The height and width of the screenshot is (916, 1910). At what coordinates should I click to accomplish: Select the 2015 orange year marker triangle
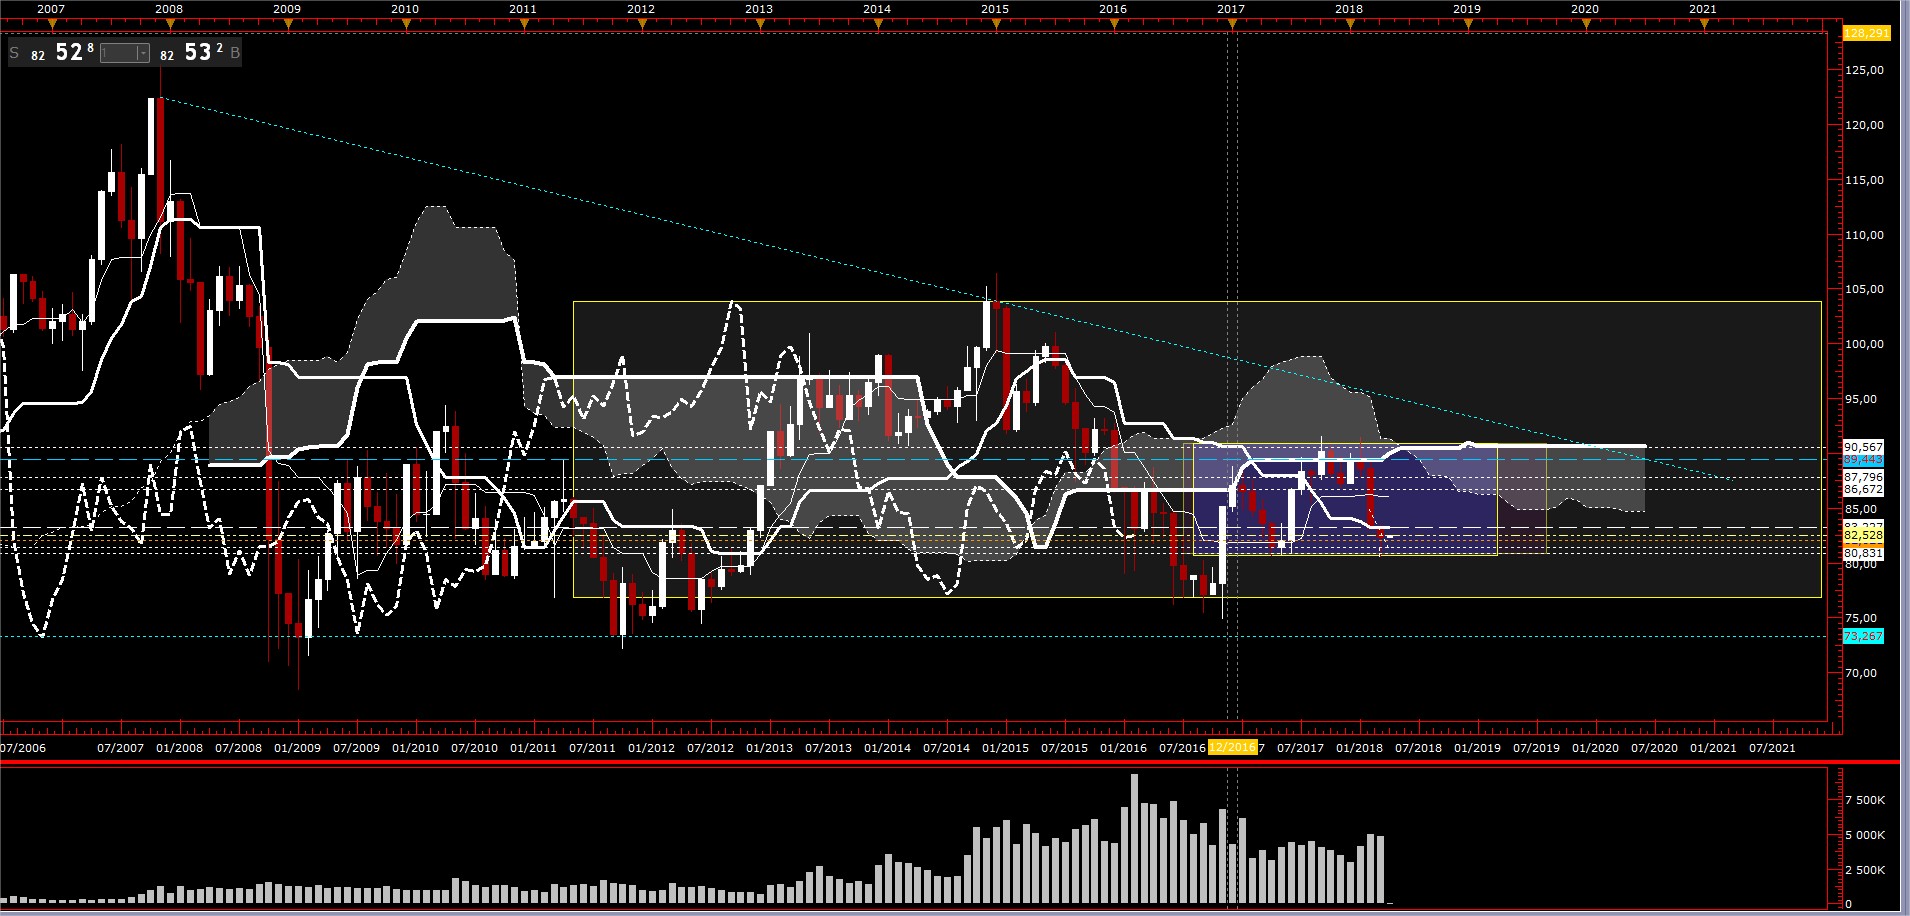click(x=995, y=23)
